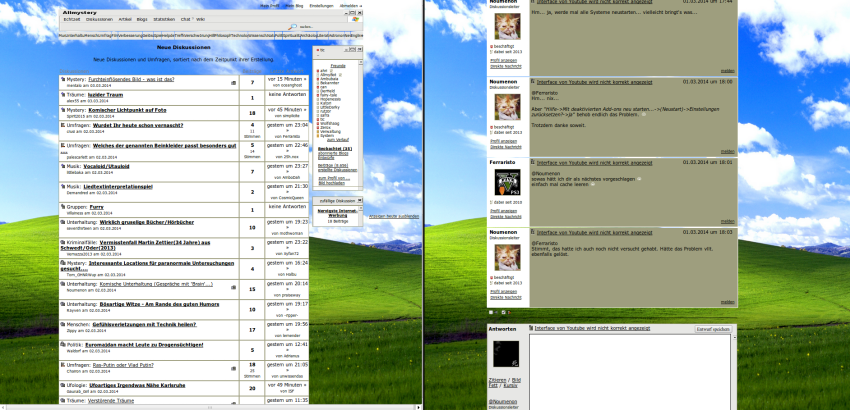Click the first small white icon below the last post
This screenshot has height=410, width=850.
click(491, 312)
